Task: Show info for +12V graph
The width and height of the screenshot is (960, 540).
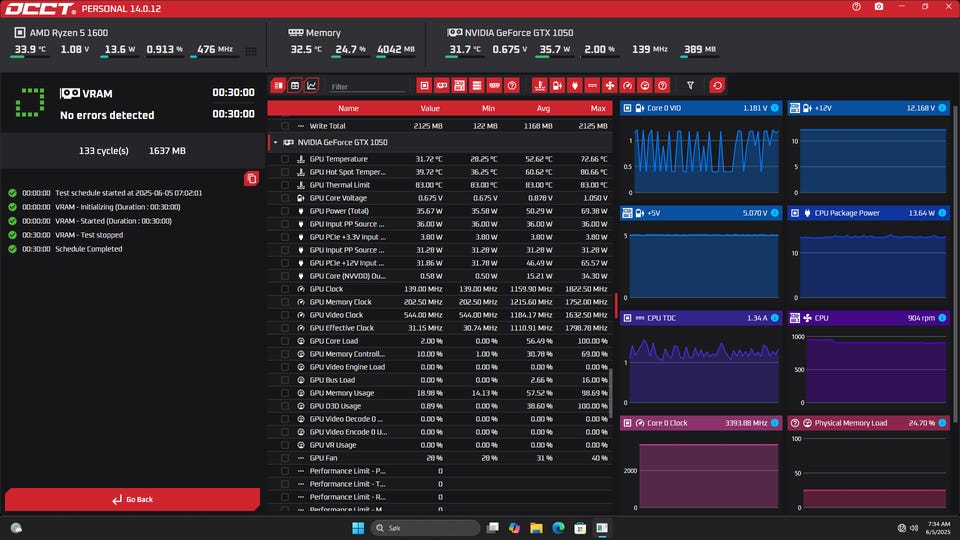Action: pos(942,108)
